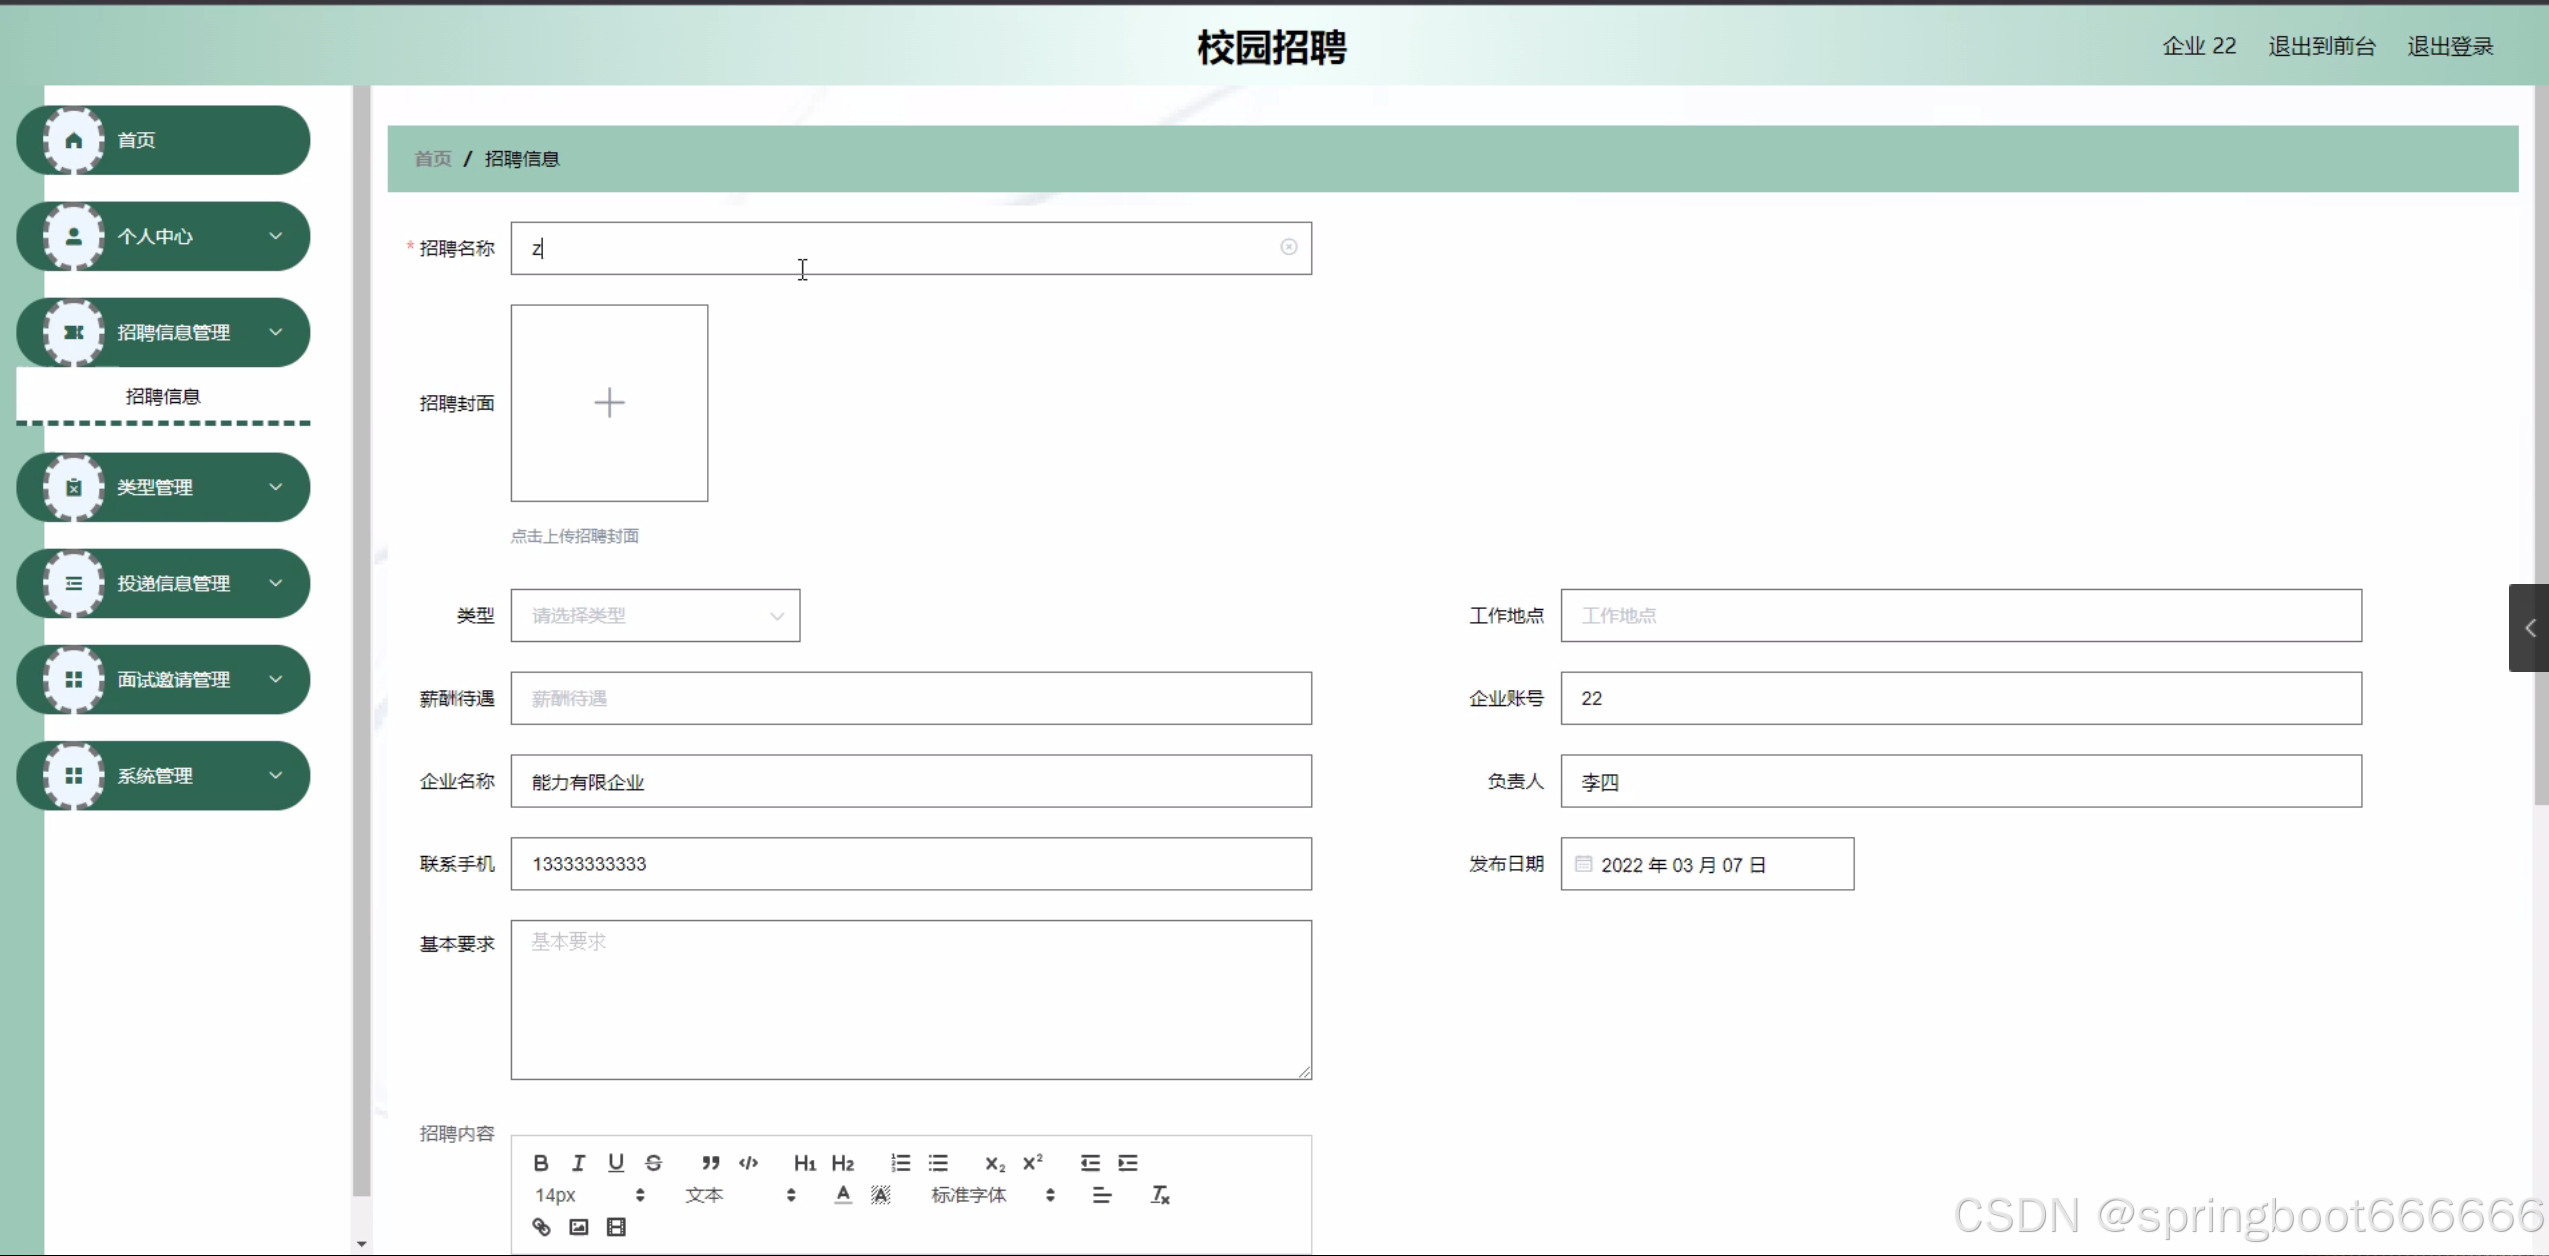Toggle H1 heading style
Viewport: 2549px width, 1256px height.
804,1162
